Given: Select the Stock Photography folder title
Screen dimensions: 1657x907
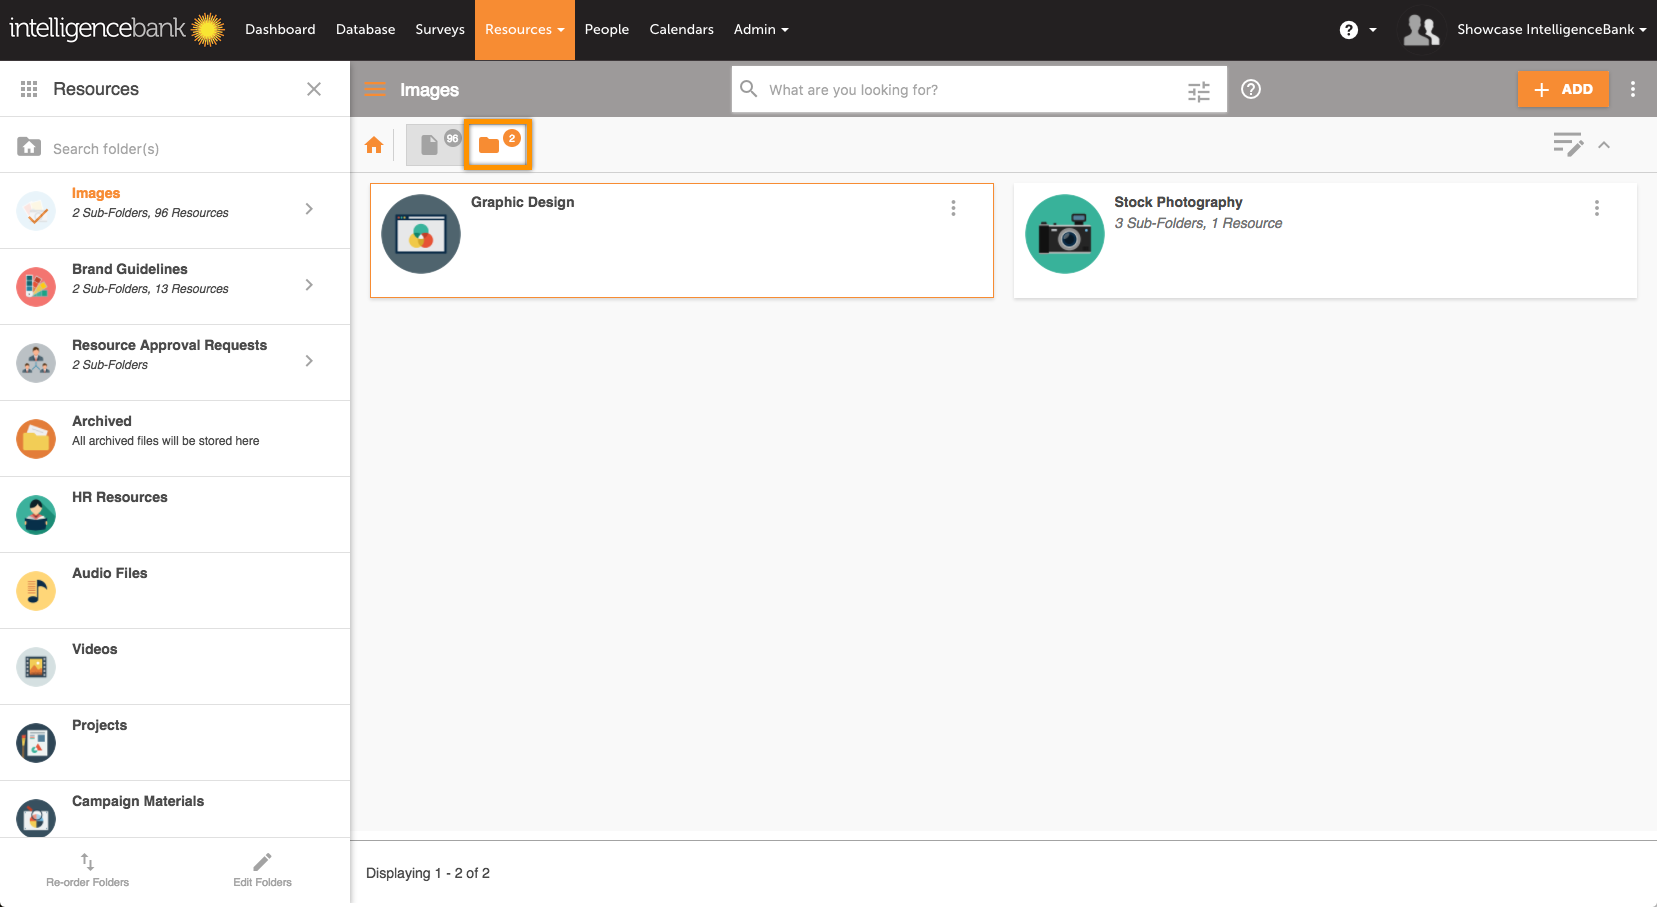Looking at the screenshot, I should tap(1178, 202).
